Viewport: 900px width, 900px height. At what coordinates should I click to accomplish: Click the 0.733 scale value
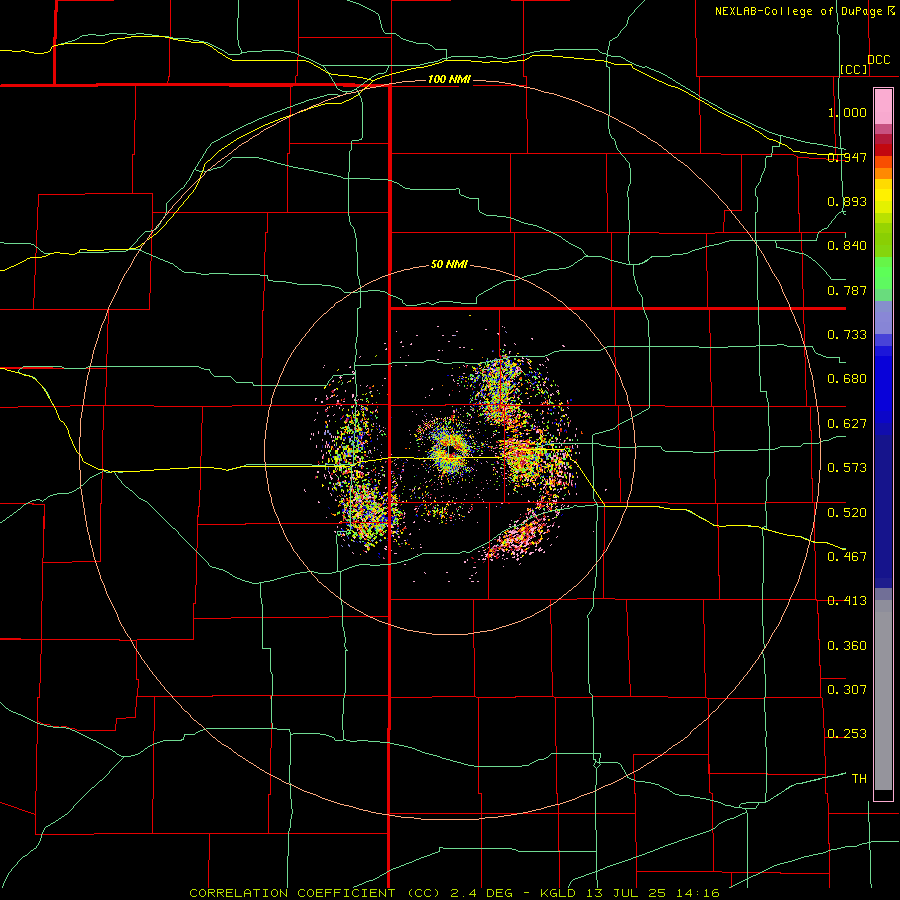coord(847,335)
